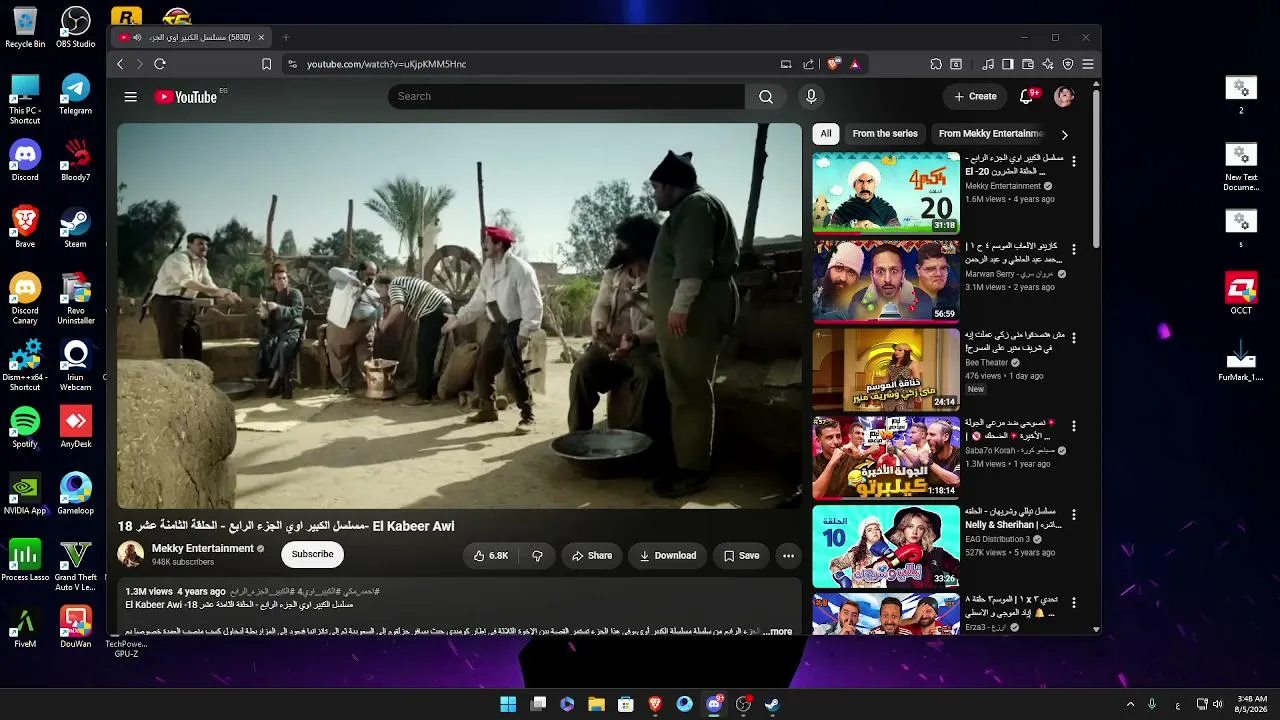Screen dimensions: 1280x720
Task: Switch to the El Kabeer Awi browser tab
Action: (190, 38)
